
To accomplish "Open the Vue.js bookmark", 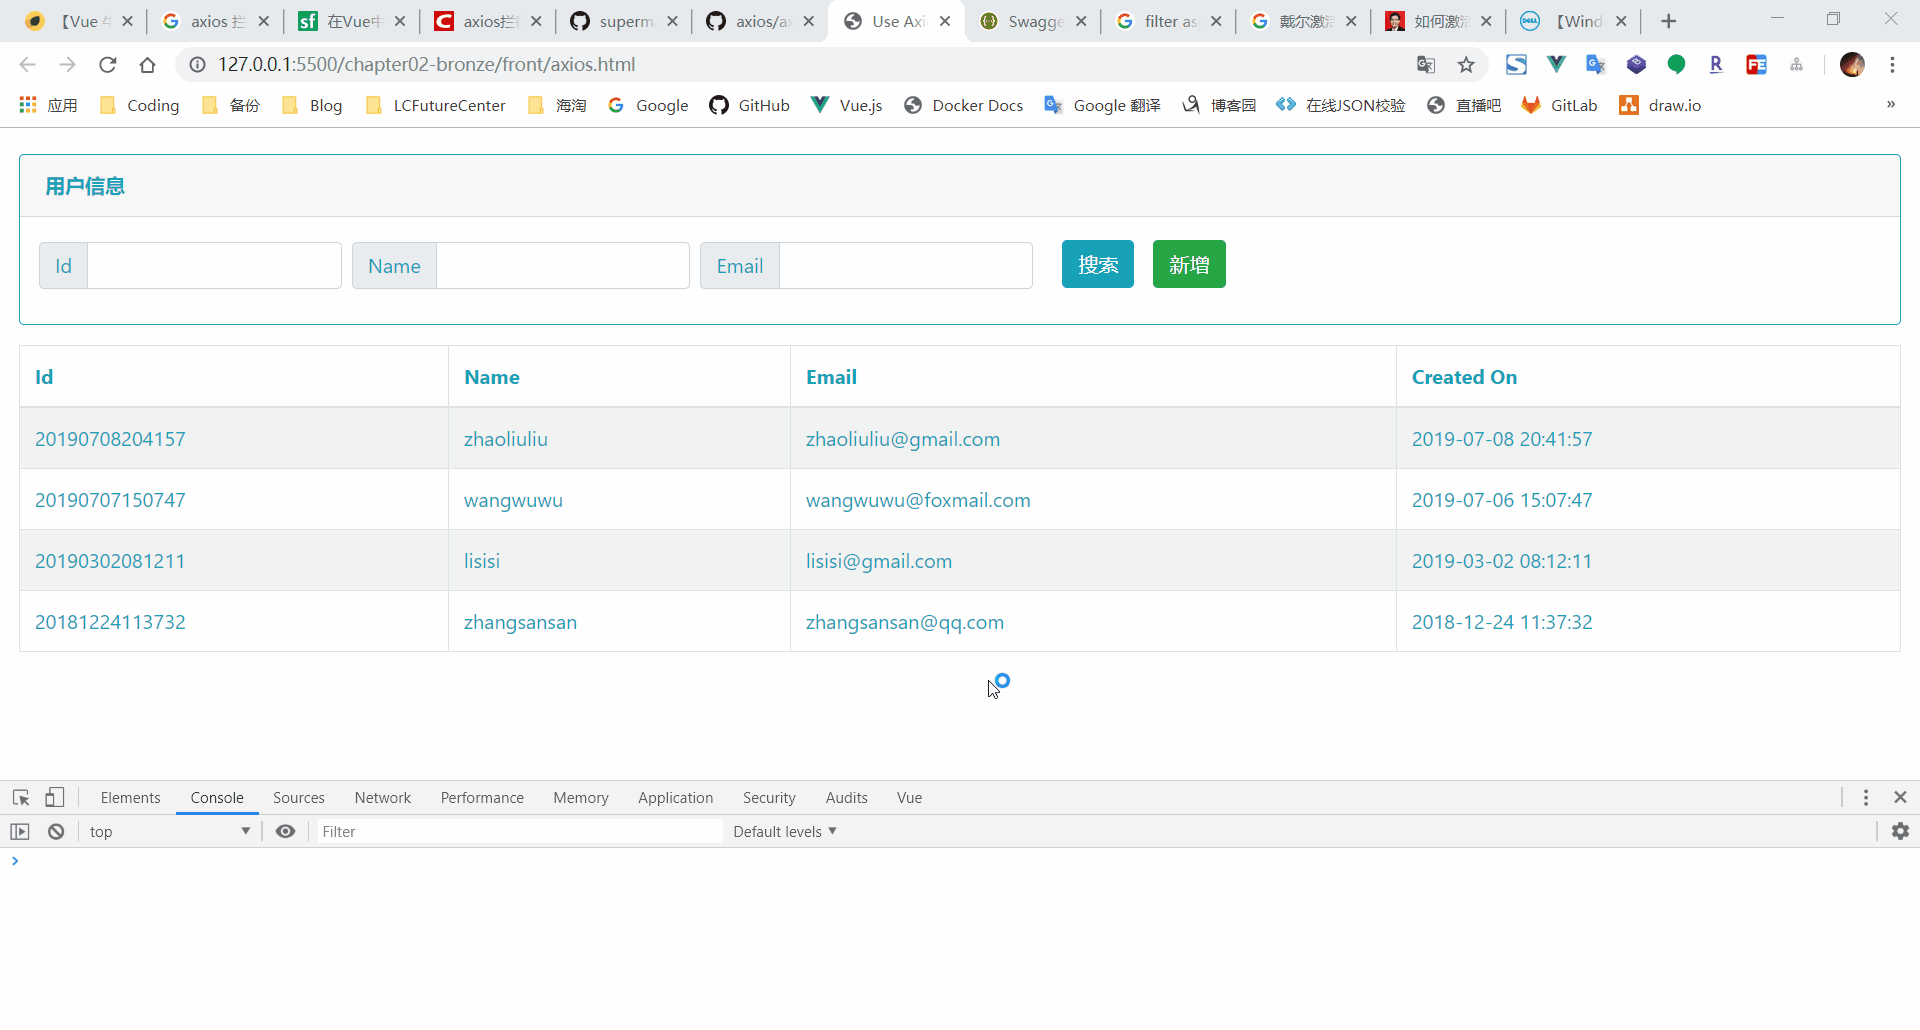I will tap(847, 105).
